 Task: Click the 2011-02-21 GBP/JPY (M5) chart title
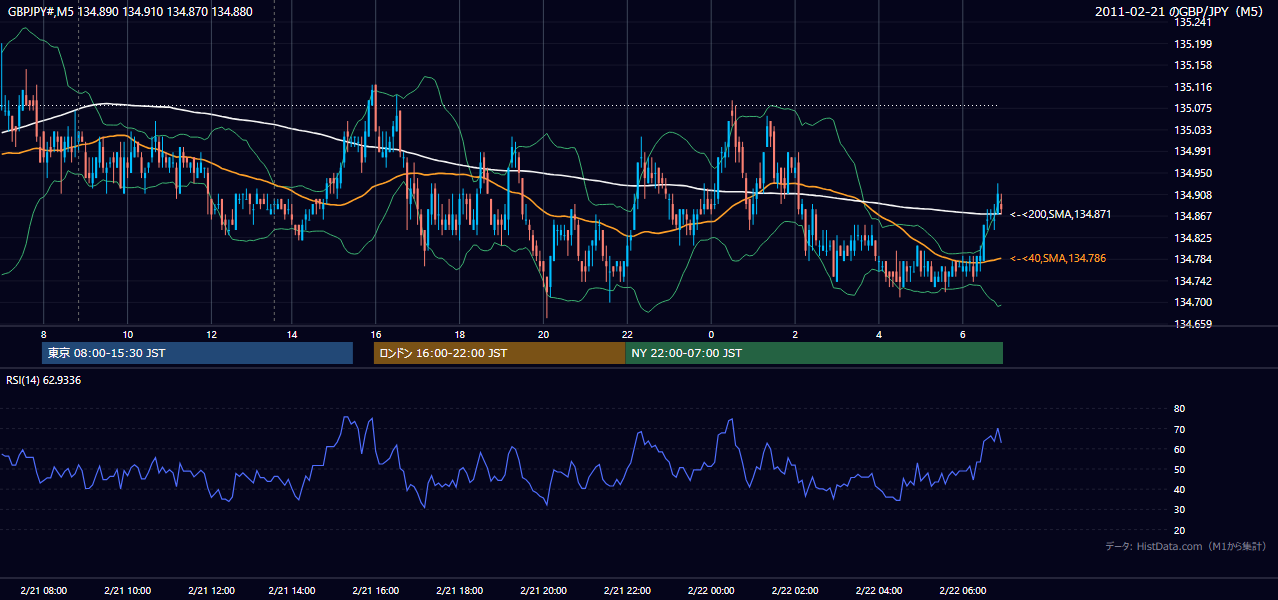pos(1180,12)
